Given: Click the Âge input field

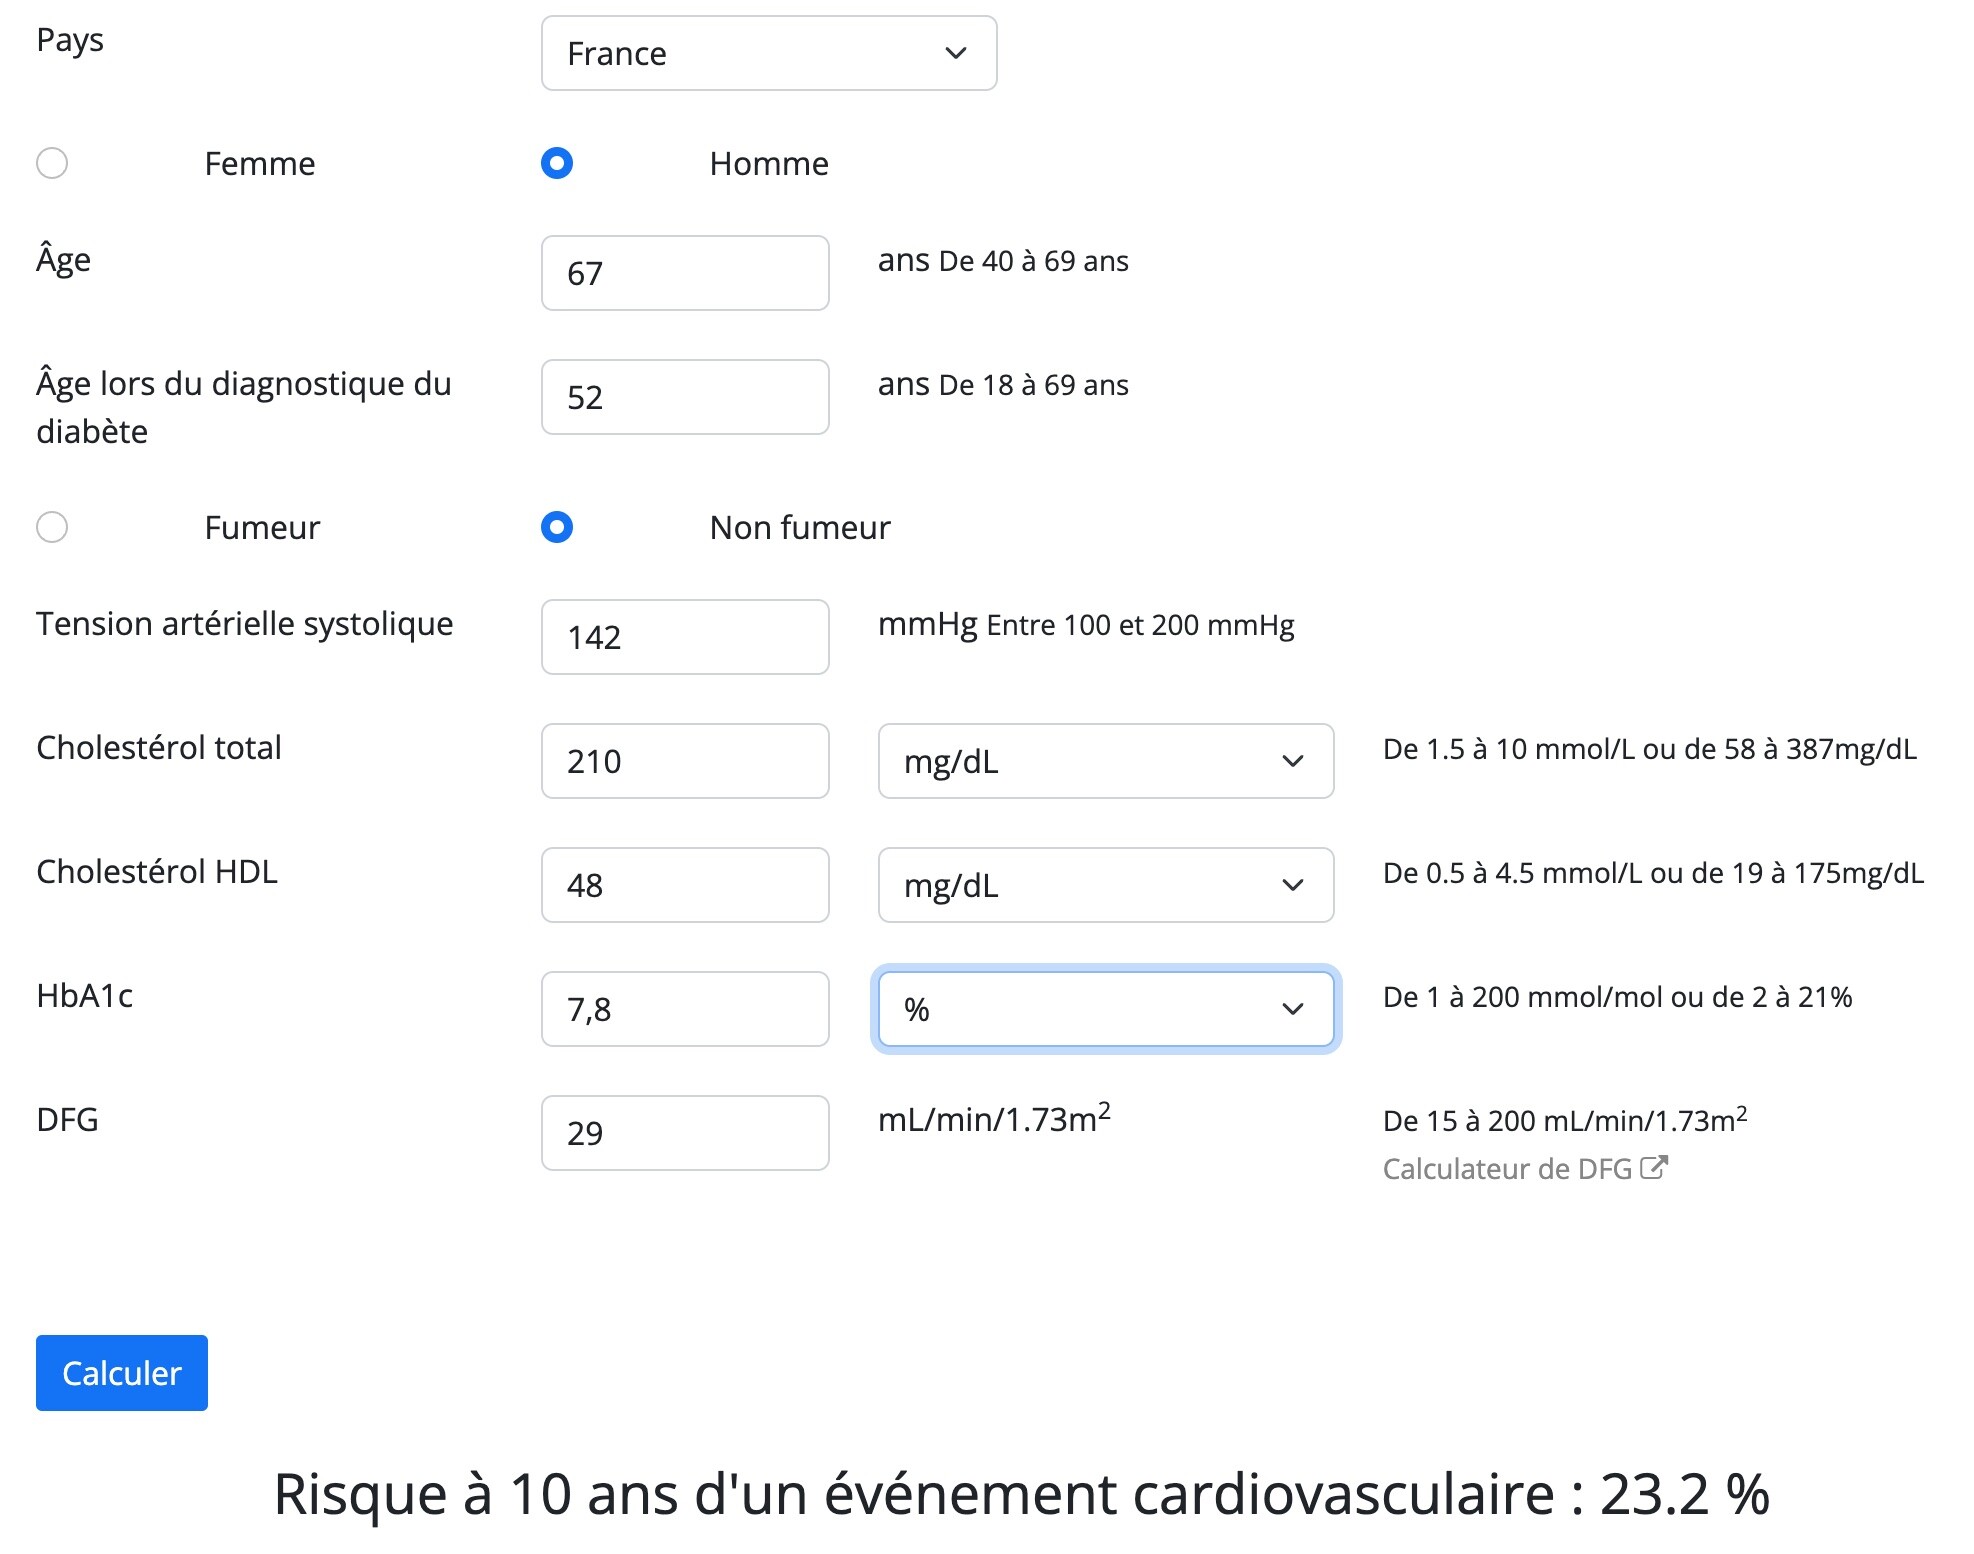Looking at the screenshot, I should coord(685,273).
